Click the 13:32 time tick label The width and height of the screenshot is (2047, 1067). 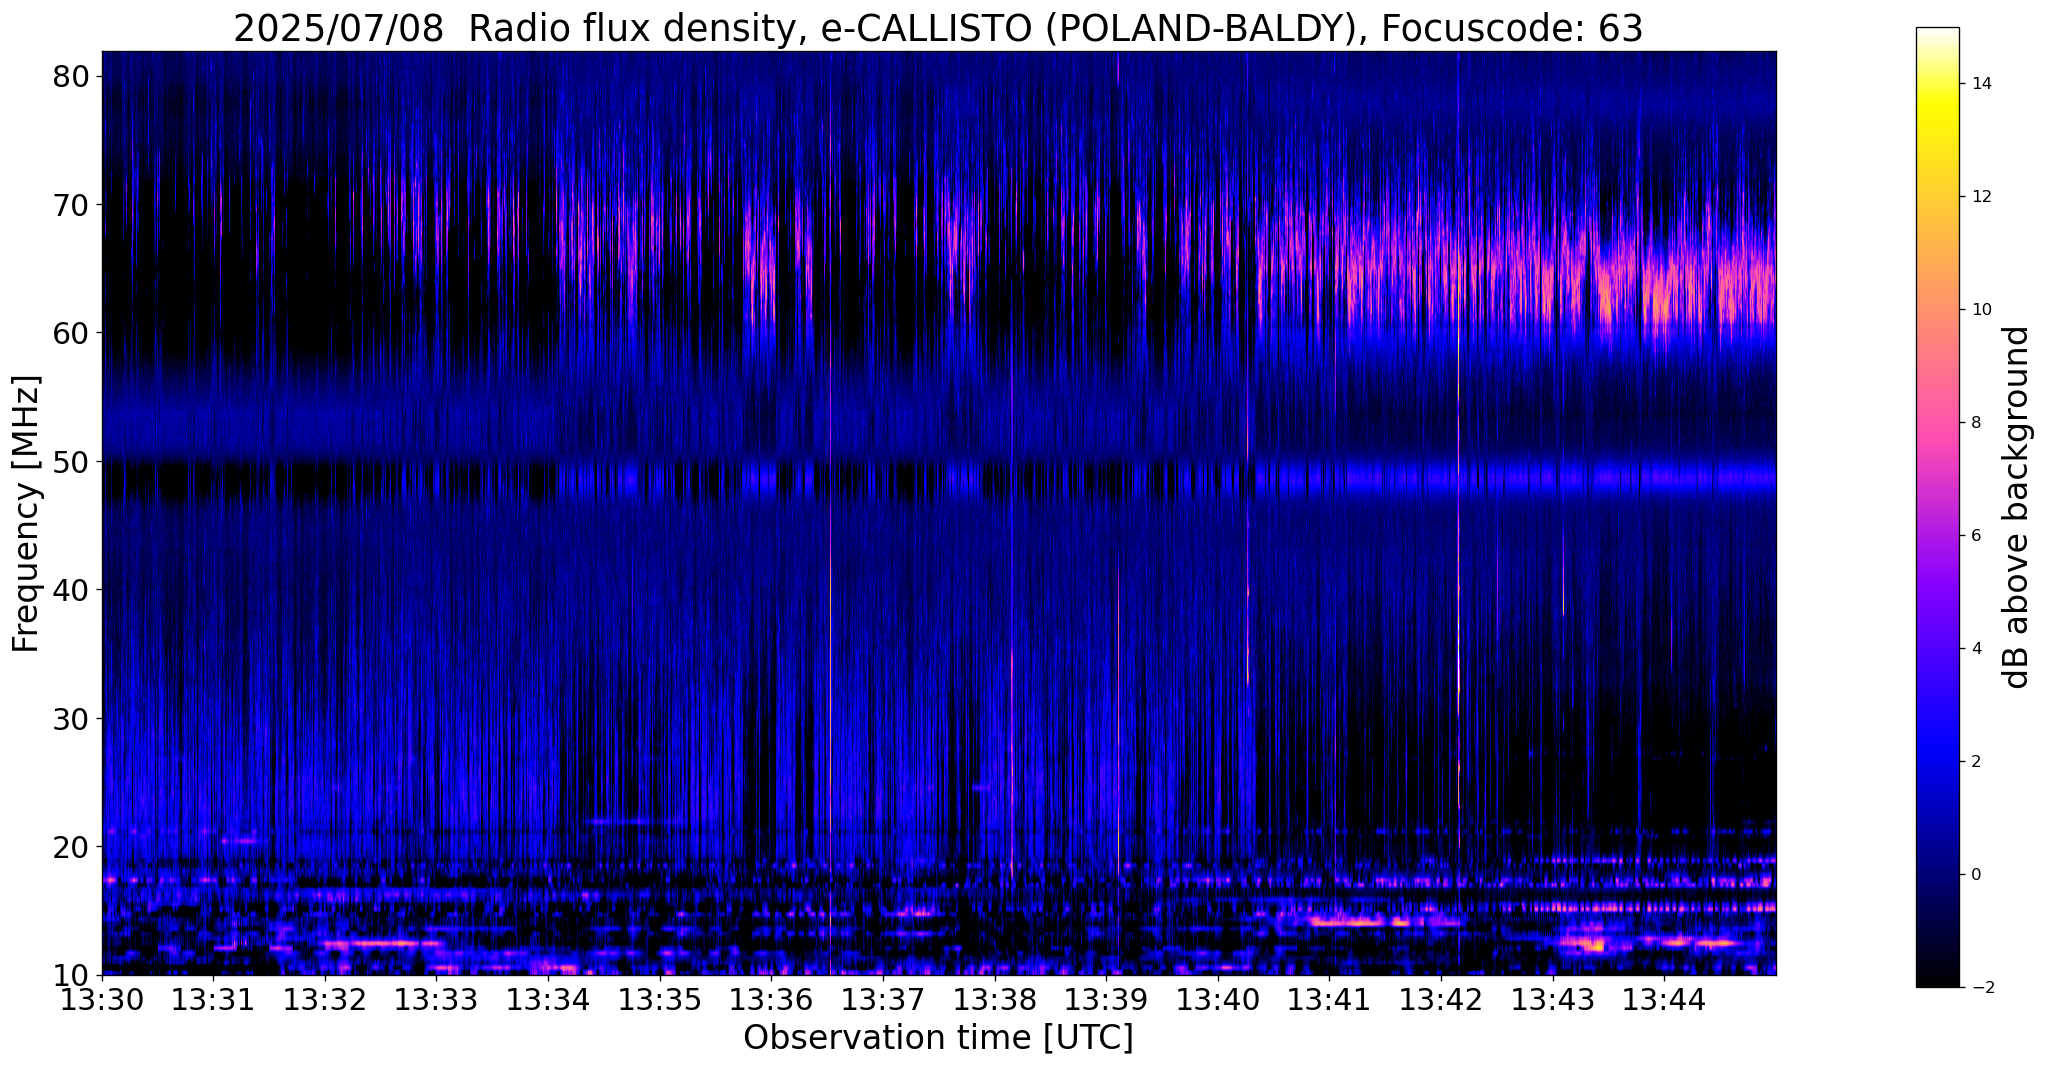coord(325,1000)
